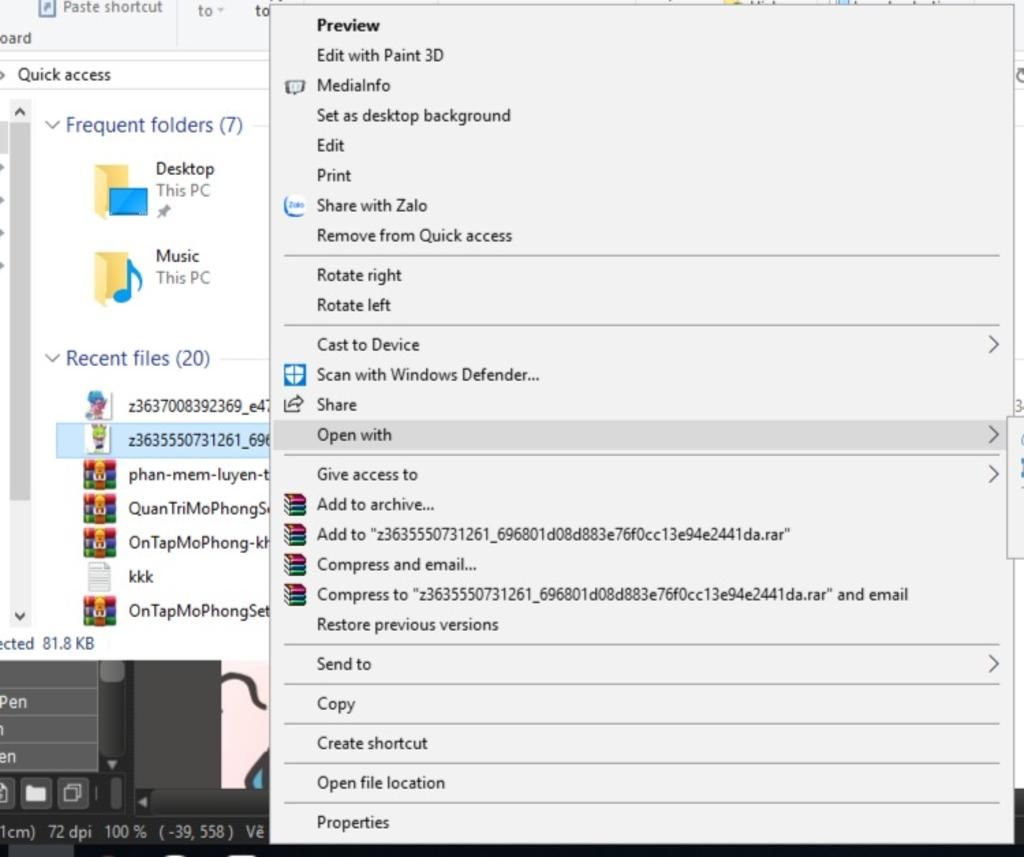The image size is (1024, 857).
Task: Click the kkk text file icon
Action: coord(99,576)
